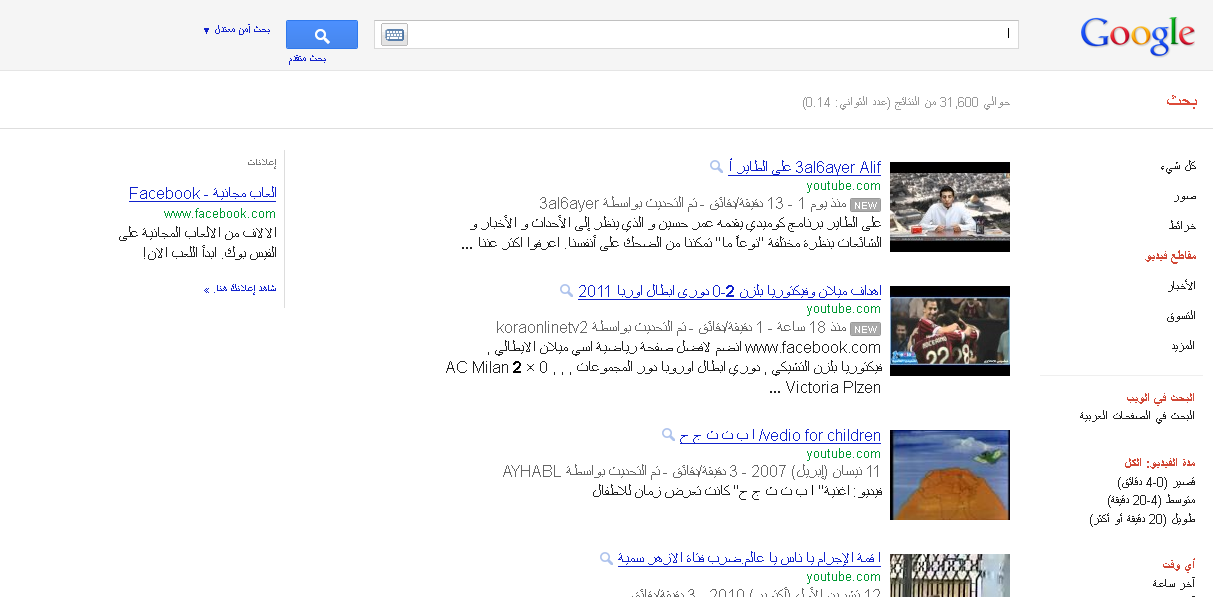Preview magnifier beside the 'اوربا 2011' result title
Screen dimensions: 1213x597
coord(566,290)
